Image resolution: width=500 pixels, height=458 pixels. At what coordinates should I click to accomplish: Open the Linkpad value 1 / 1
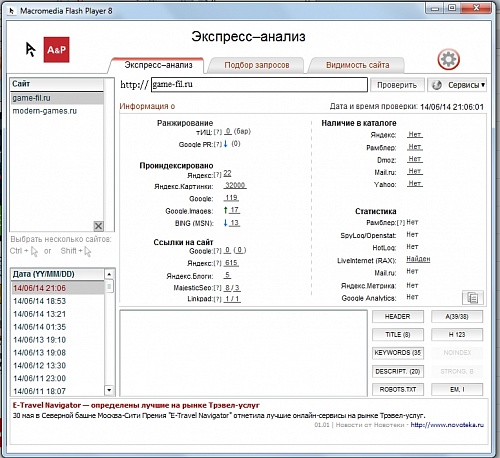(x=232, y=299)
